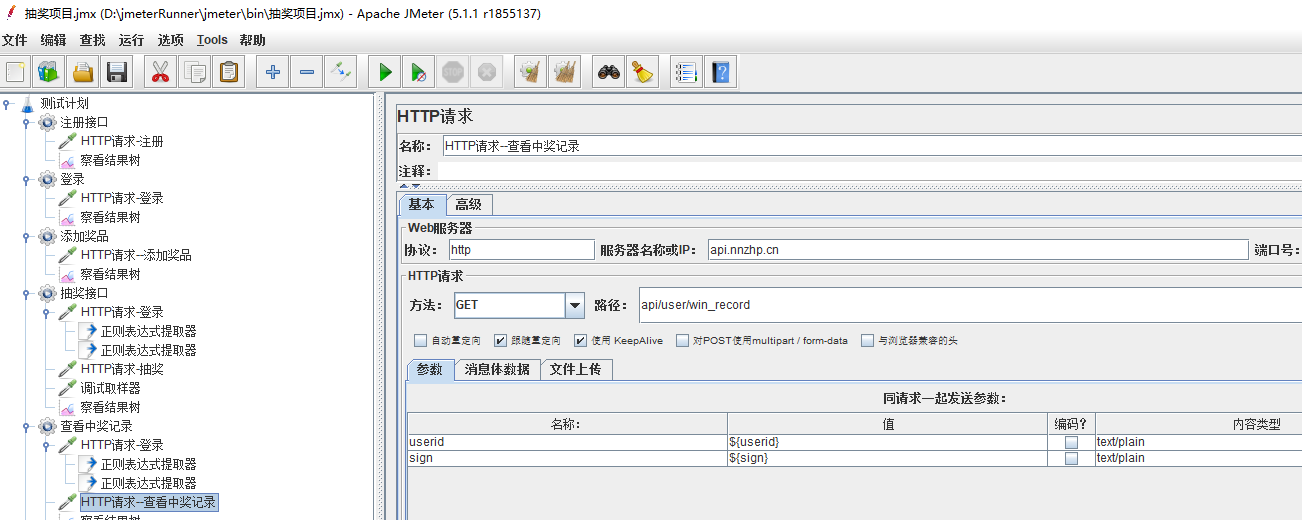Enable 对POST使用multipart / form-data checkbox
The image size is (1302, 520).
[682, 341]
